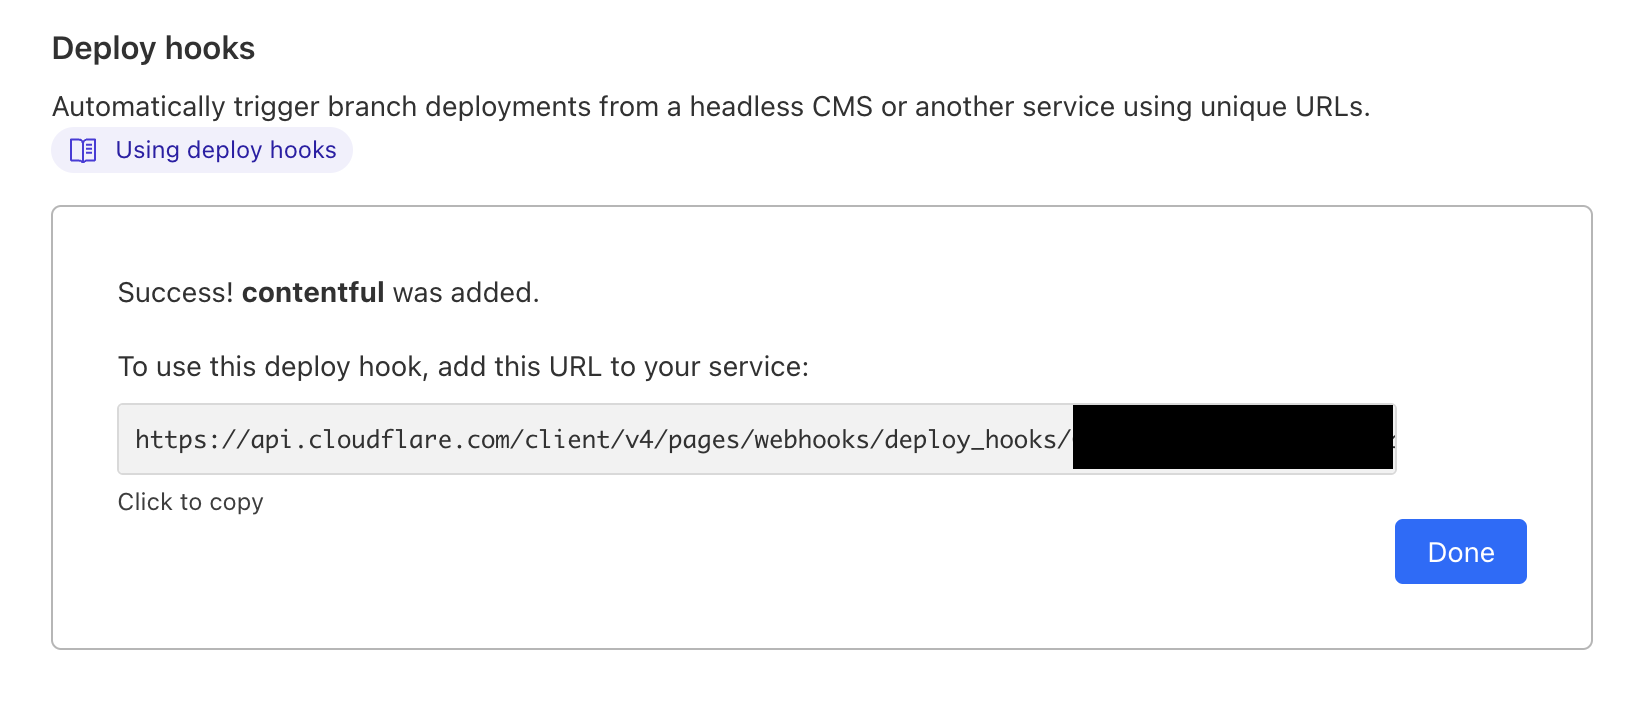Click inside the grey URL box
The image size is (1634, 704).
click(600, 439)
